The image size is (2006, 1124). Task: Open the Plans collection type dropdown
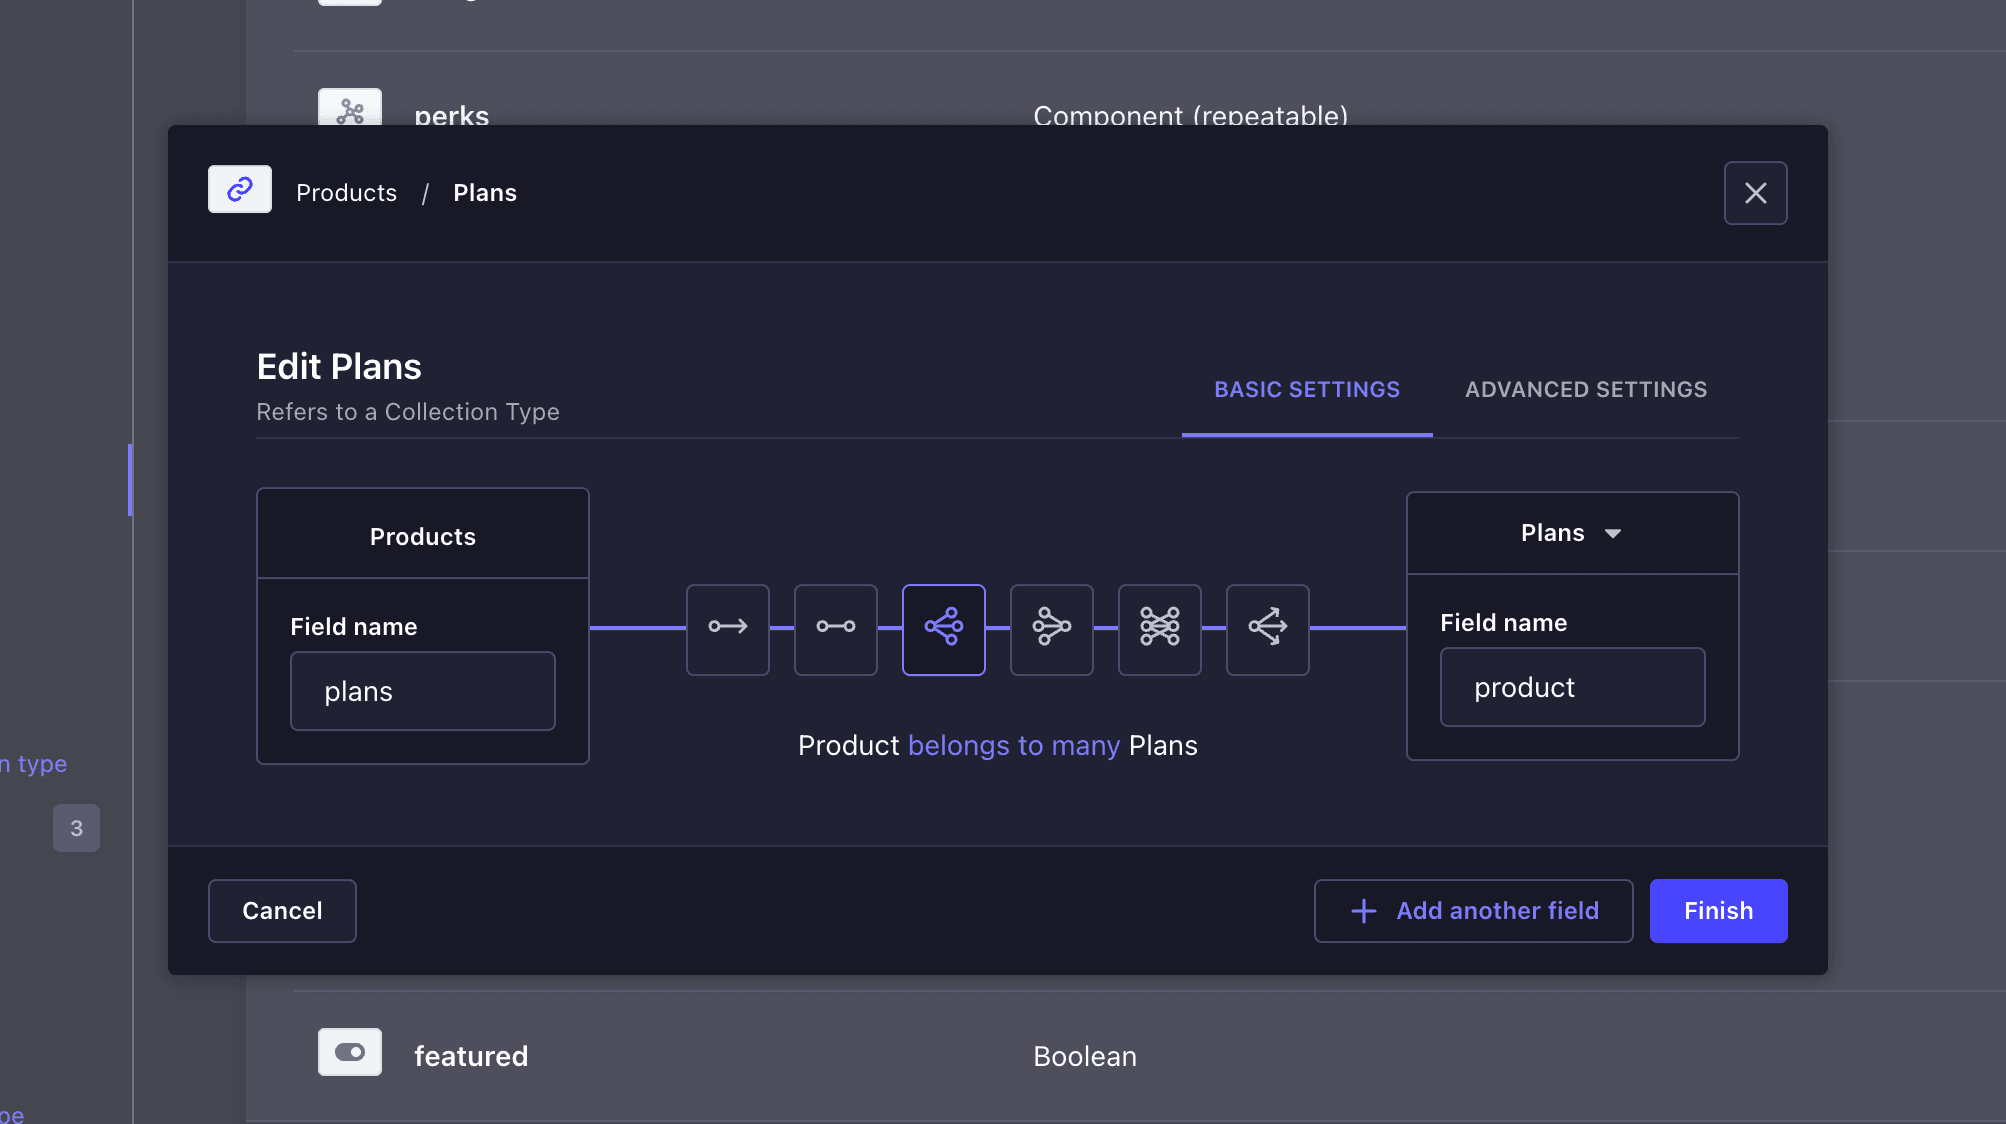pyautogui.click(x=1572, y=533)
